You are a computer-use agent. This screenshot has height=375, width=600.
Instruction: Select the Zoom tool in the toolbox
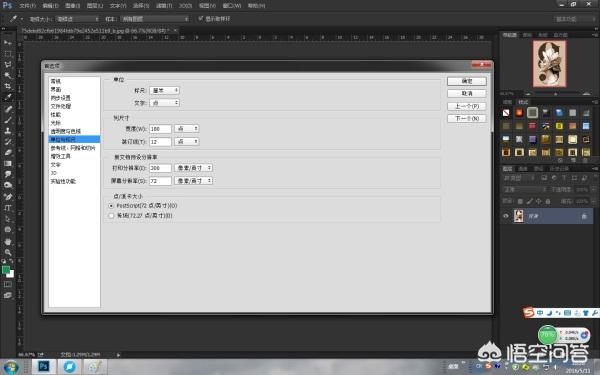[x=8, y=252]
